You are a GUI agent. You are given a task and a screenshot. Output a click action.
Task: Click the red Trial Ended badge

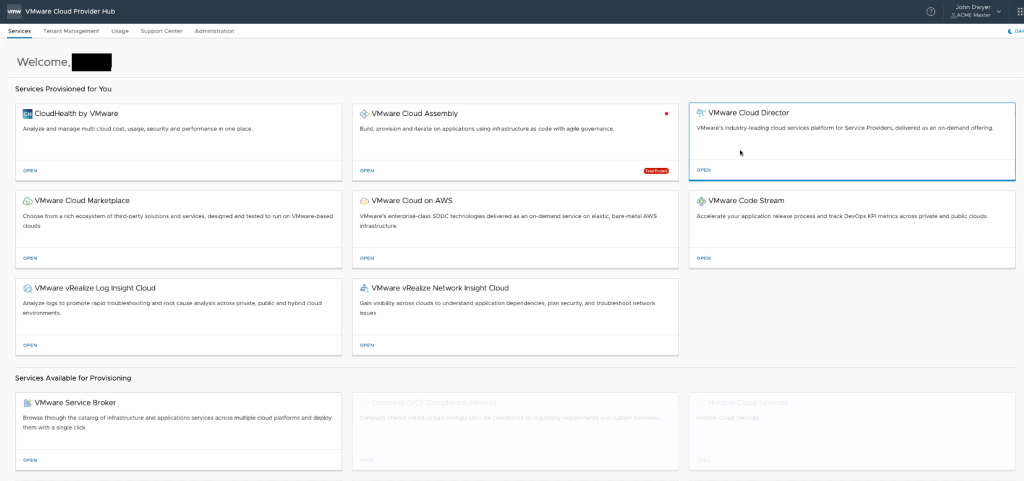pyautogui.click(x=656, y=170)
